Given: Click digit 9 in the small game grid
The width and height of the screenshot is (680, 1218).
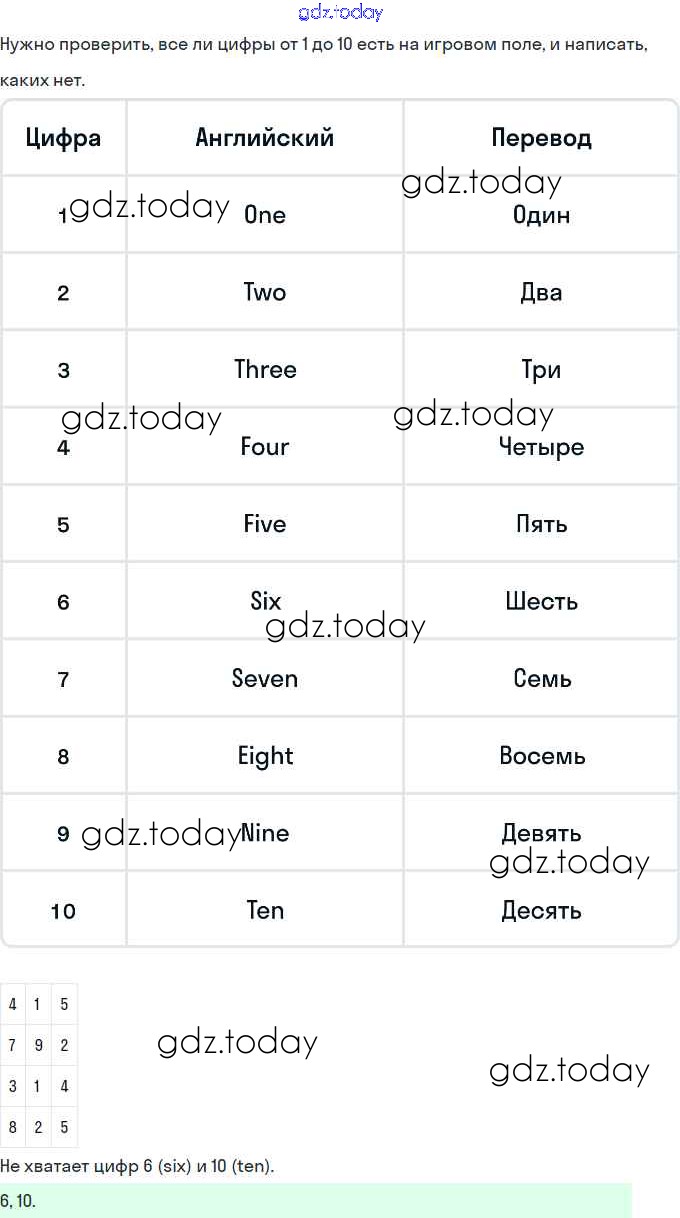Looking at the screenshot, I should (x=38, y=1045).
